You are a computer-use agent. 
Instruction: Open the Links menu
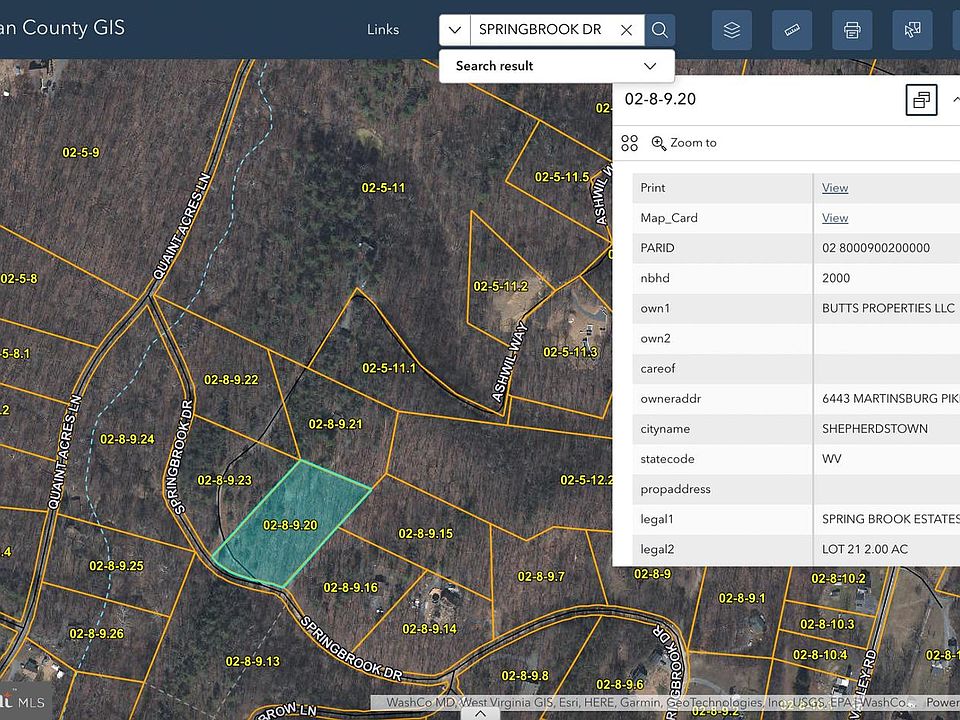point(383,29)
